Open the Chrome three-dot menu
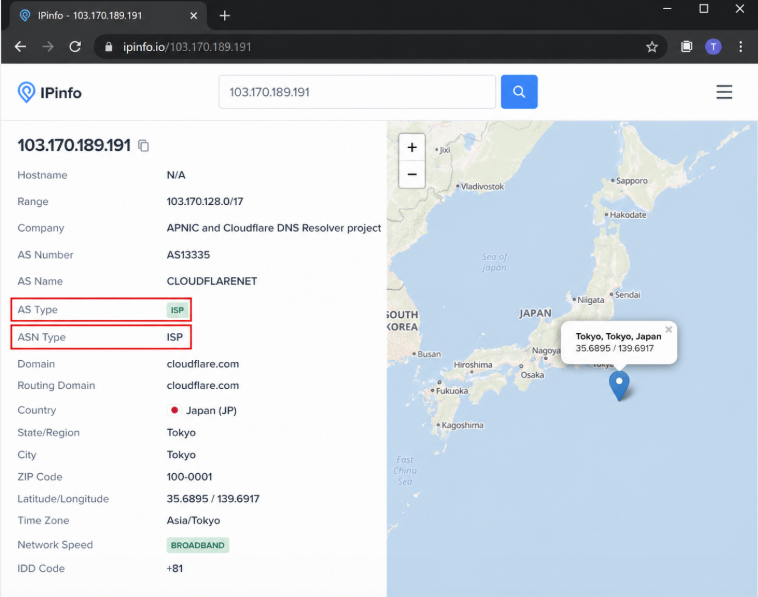This screenshot has width=758, height=597. tap(741, 46)
